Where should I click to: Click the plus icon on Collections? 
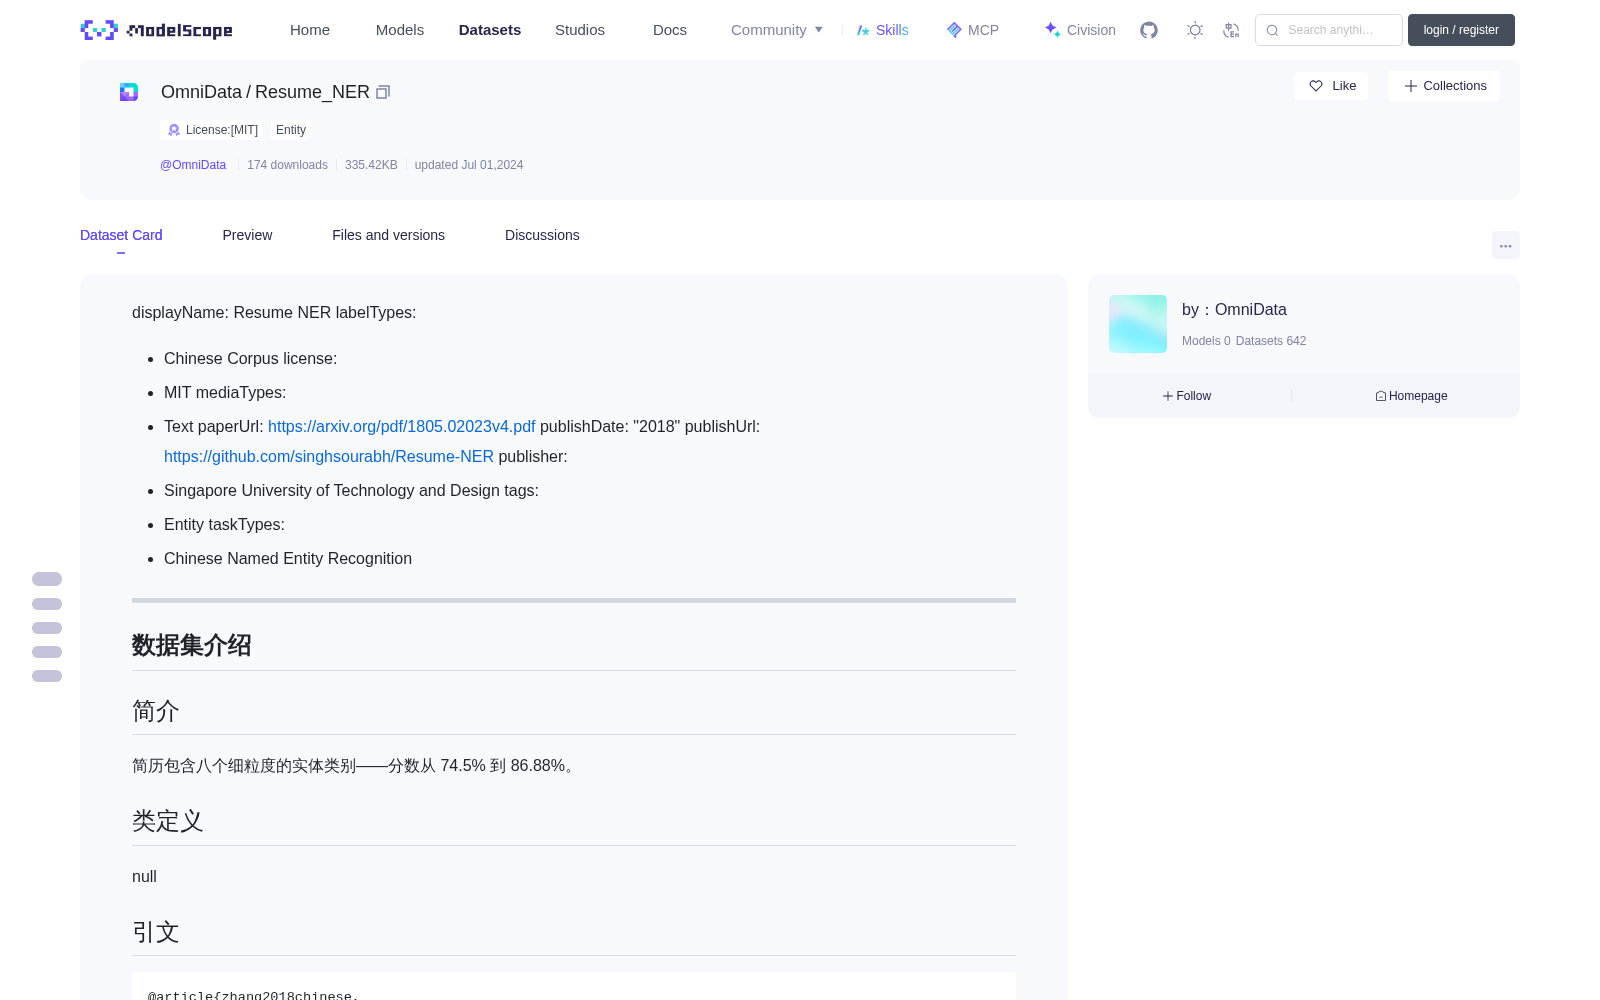1411,86
